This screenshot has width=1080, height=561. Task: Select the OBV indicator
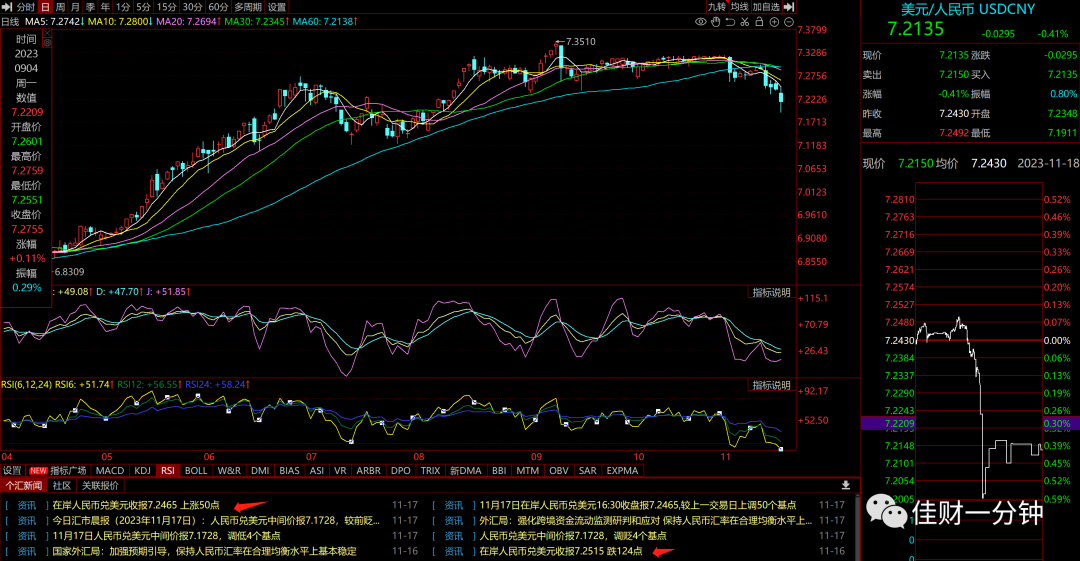click(x=559, y=471)
